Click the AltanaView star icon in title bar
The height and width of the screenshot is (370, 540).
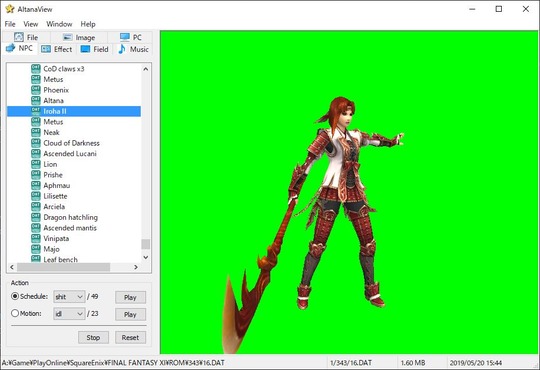(x=10, y=9)
